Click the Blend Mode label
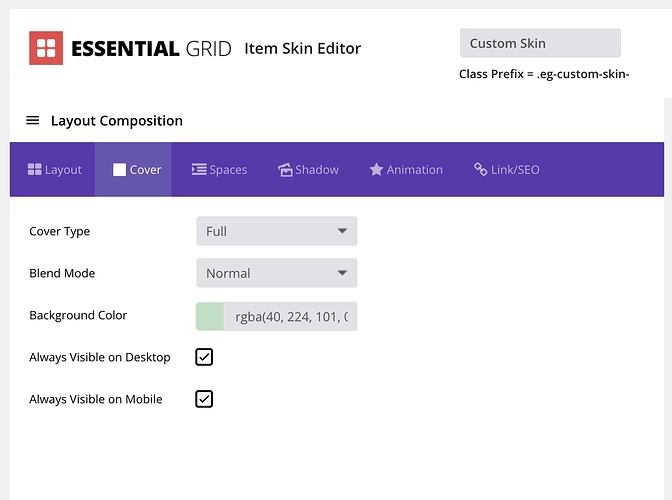The width and height of the screenshot is (672, 500). [x=62, y=273]
